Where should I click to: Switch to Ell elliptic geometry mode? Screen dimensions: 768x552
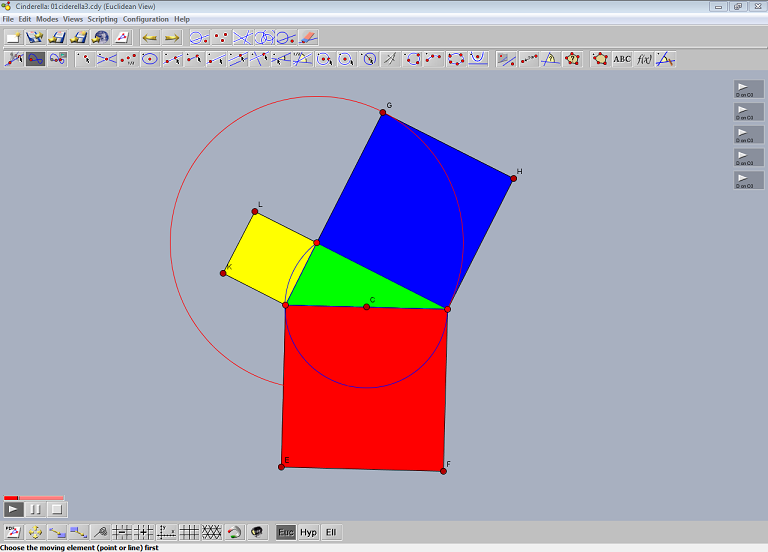331,533
